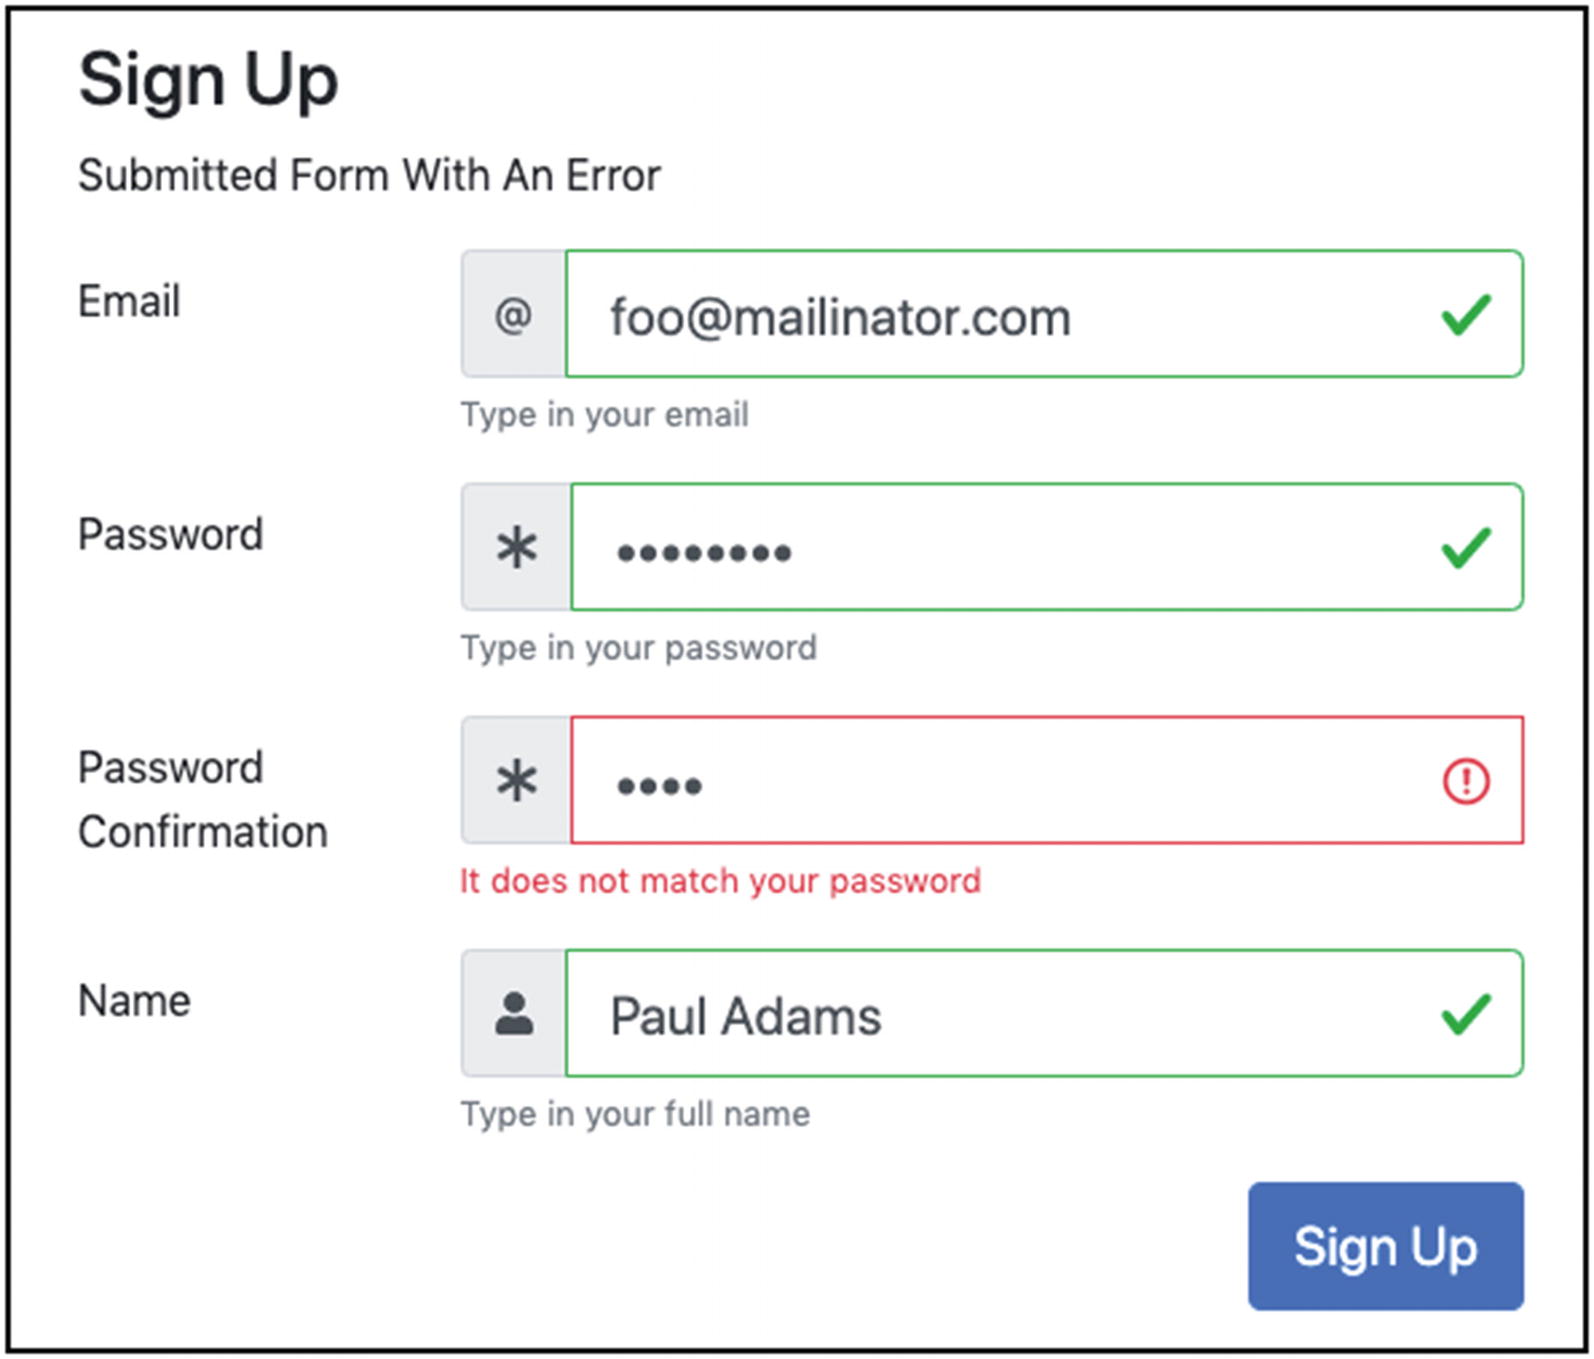Click the green checkmark in the email field
1594x1359 pixels.
coord(1466,315)
